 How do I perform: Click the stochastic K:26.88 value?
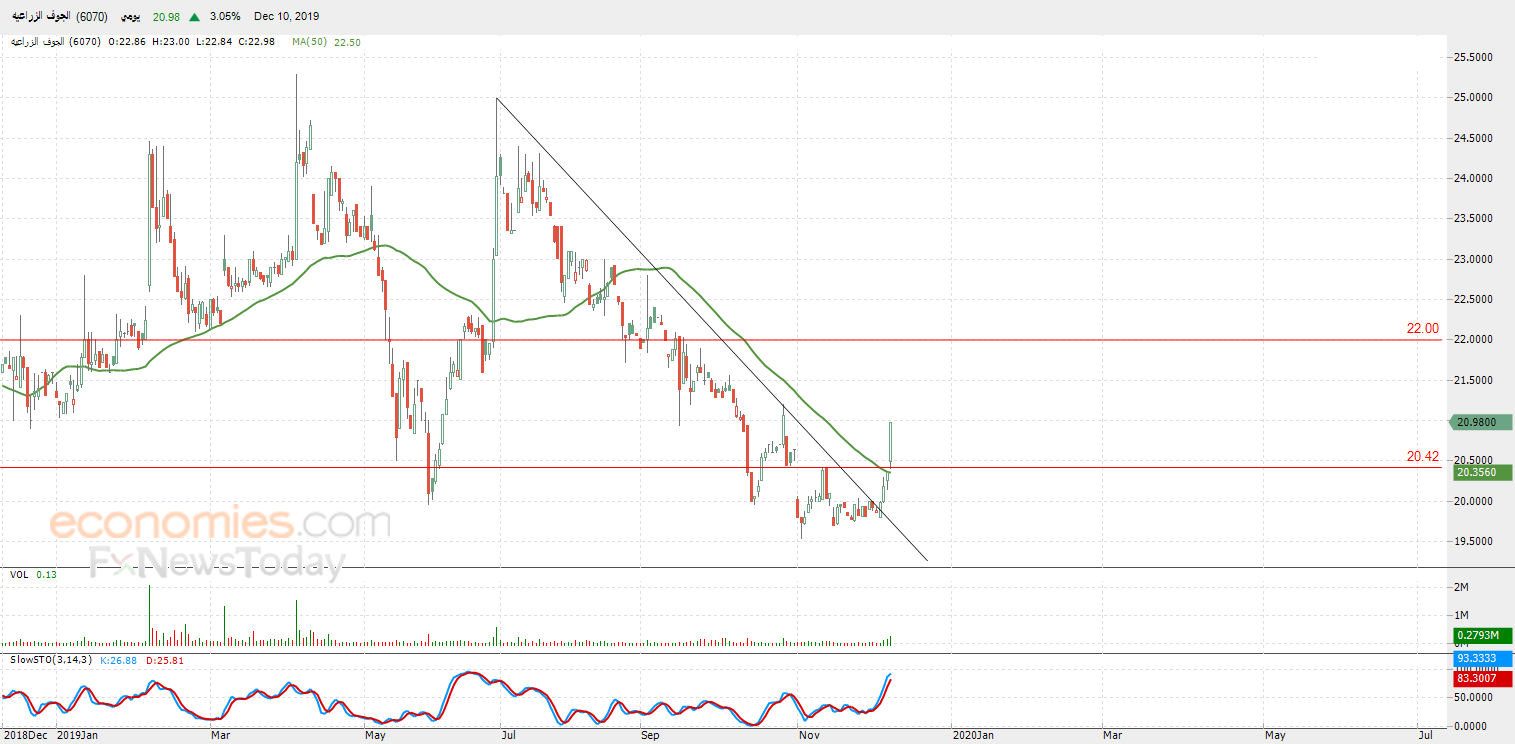pyautogui.click(x=120, y=660)
